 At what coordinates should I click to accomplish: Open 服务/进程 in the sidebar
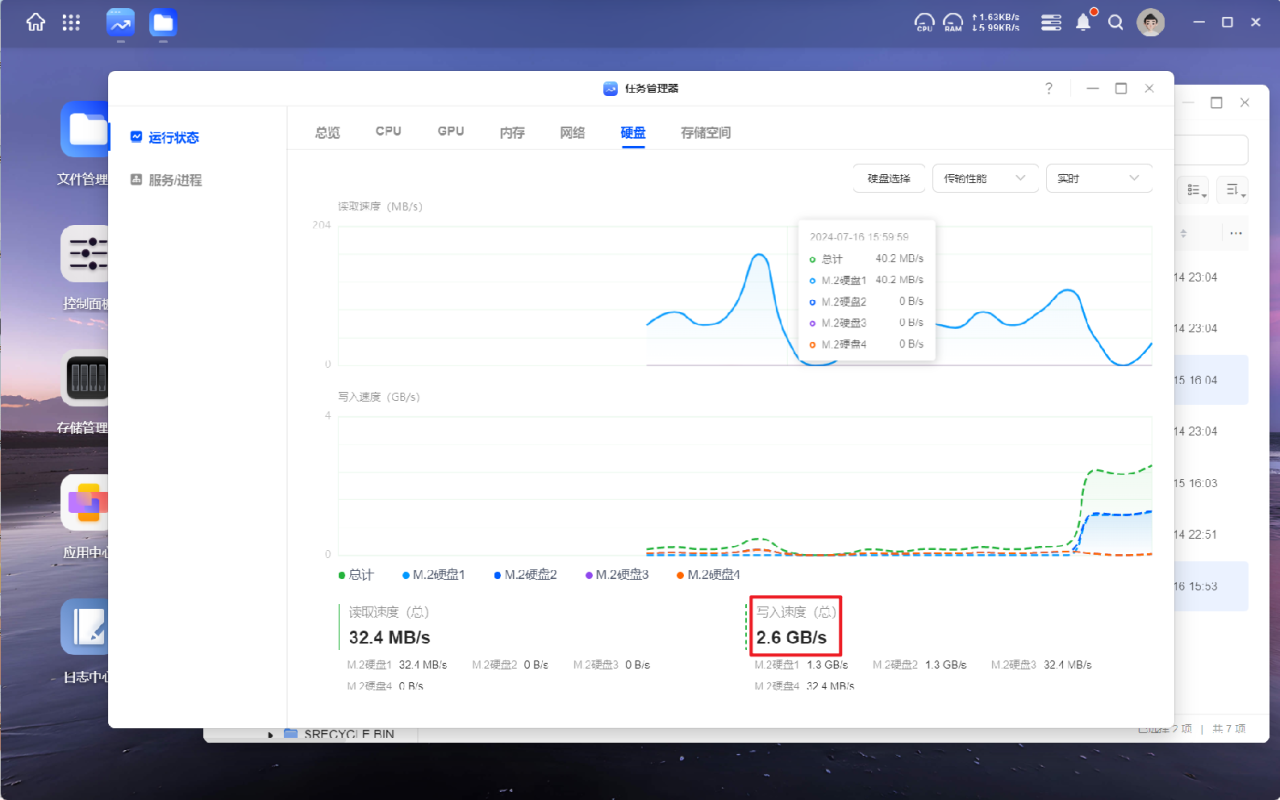[175, 180]
